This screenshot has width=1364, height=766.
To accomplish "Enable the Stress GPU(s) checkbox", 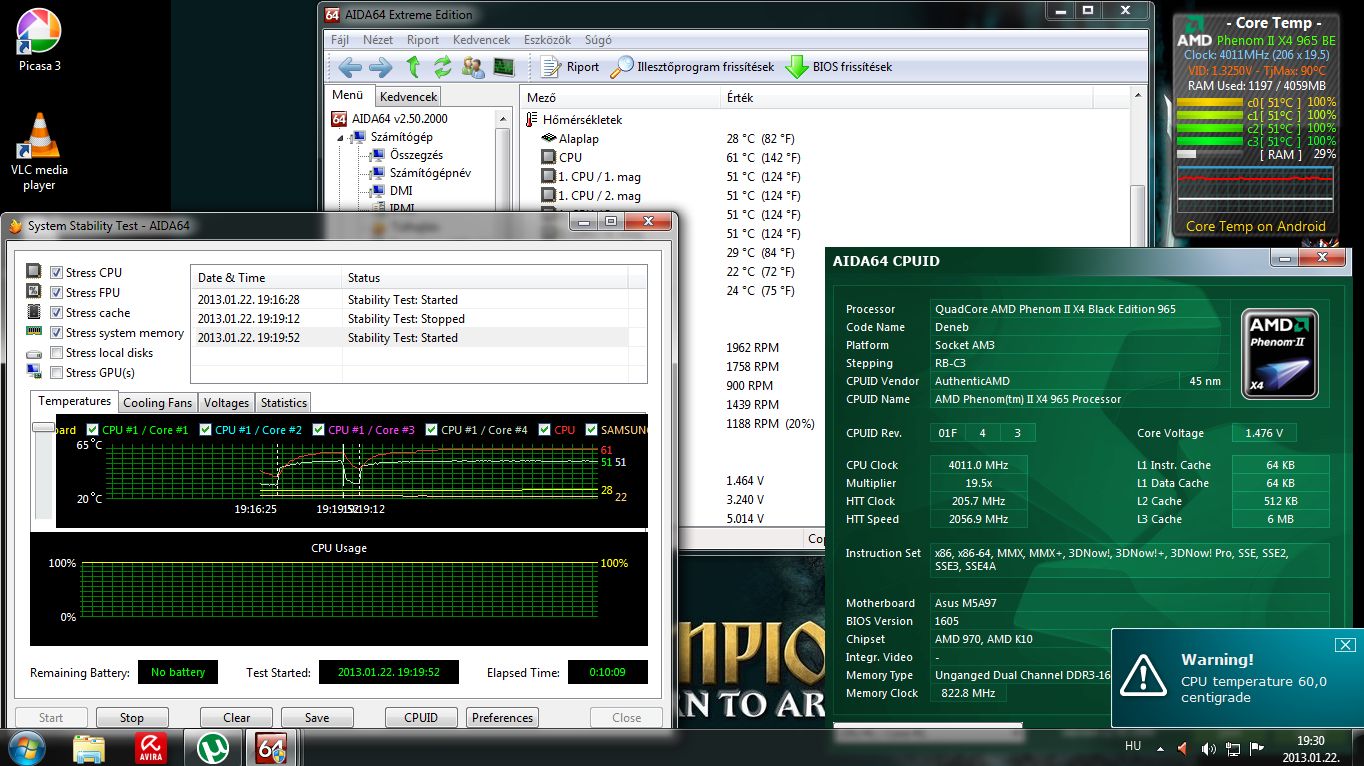I will pos(57,373).
